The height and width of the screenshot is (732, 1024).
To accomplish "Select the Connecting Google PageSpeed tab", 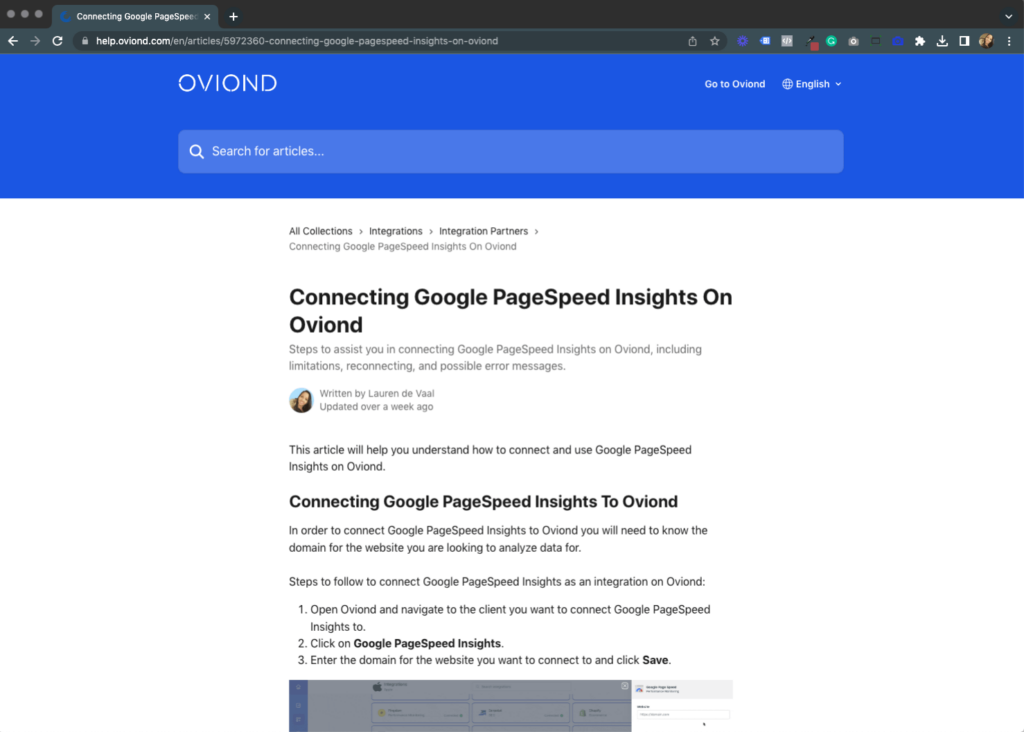I will point(135,16).
